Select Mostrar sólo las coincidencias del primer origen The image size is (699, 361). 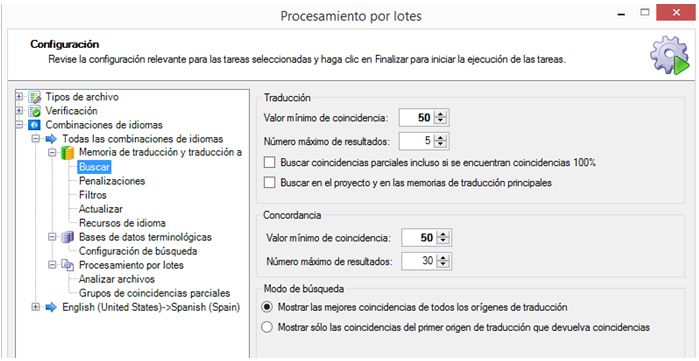click(267, 328)
